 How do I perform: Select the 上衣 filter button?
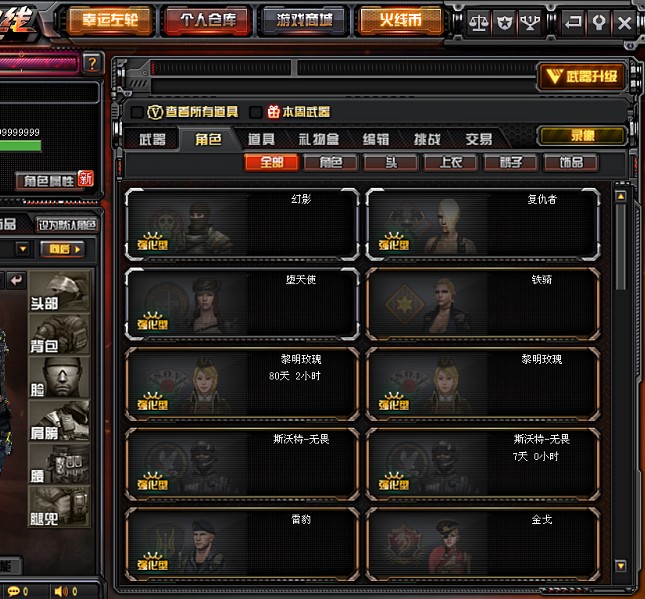point(451,163)
